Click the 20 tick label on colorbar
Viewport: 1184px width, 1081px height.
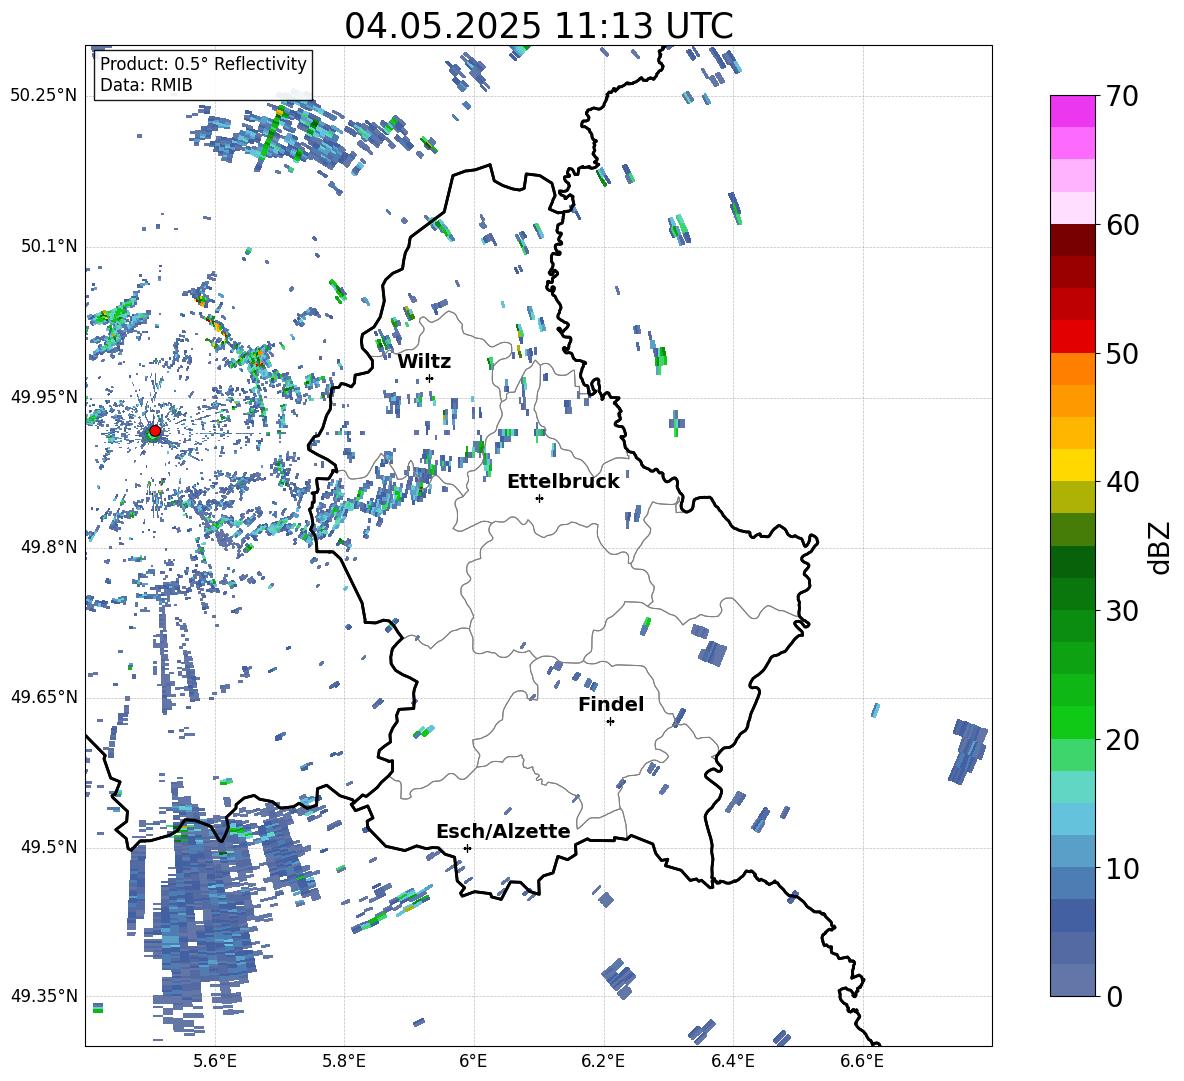[x=1121, y=740]
